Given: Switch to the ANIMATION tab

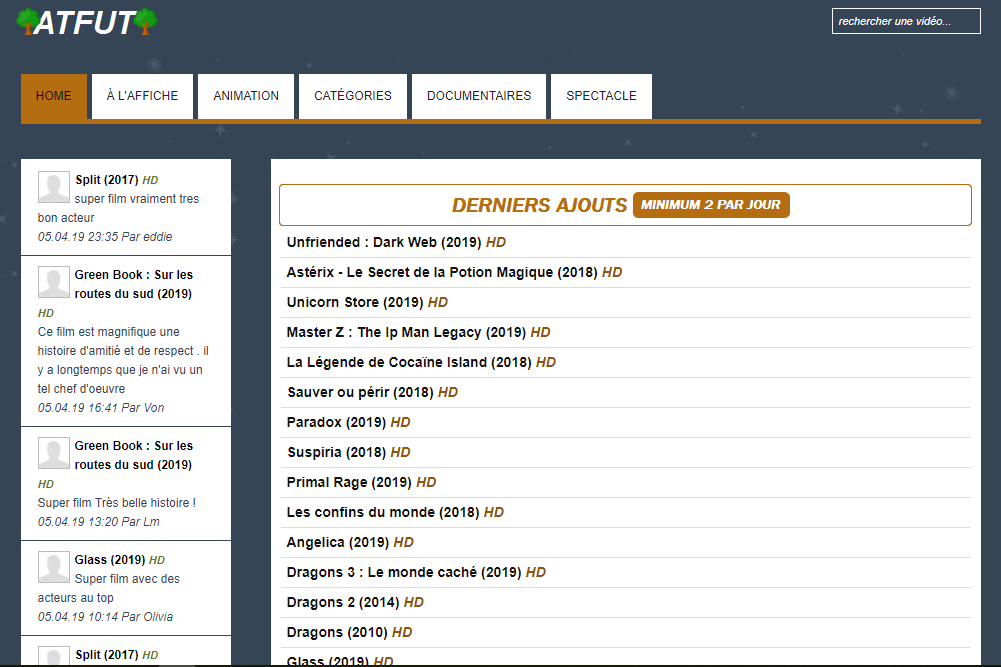Looking at the screenshot, I should pos(246,96).
